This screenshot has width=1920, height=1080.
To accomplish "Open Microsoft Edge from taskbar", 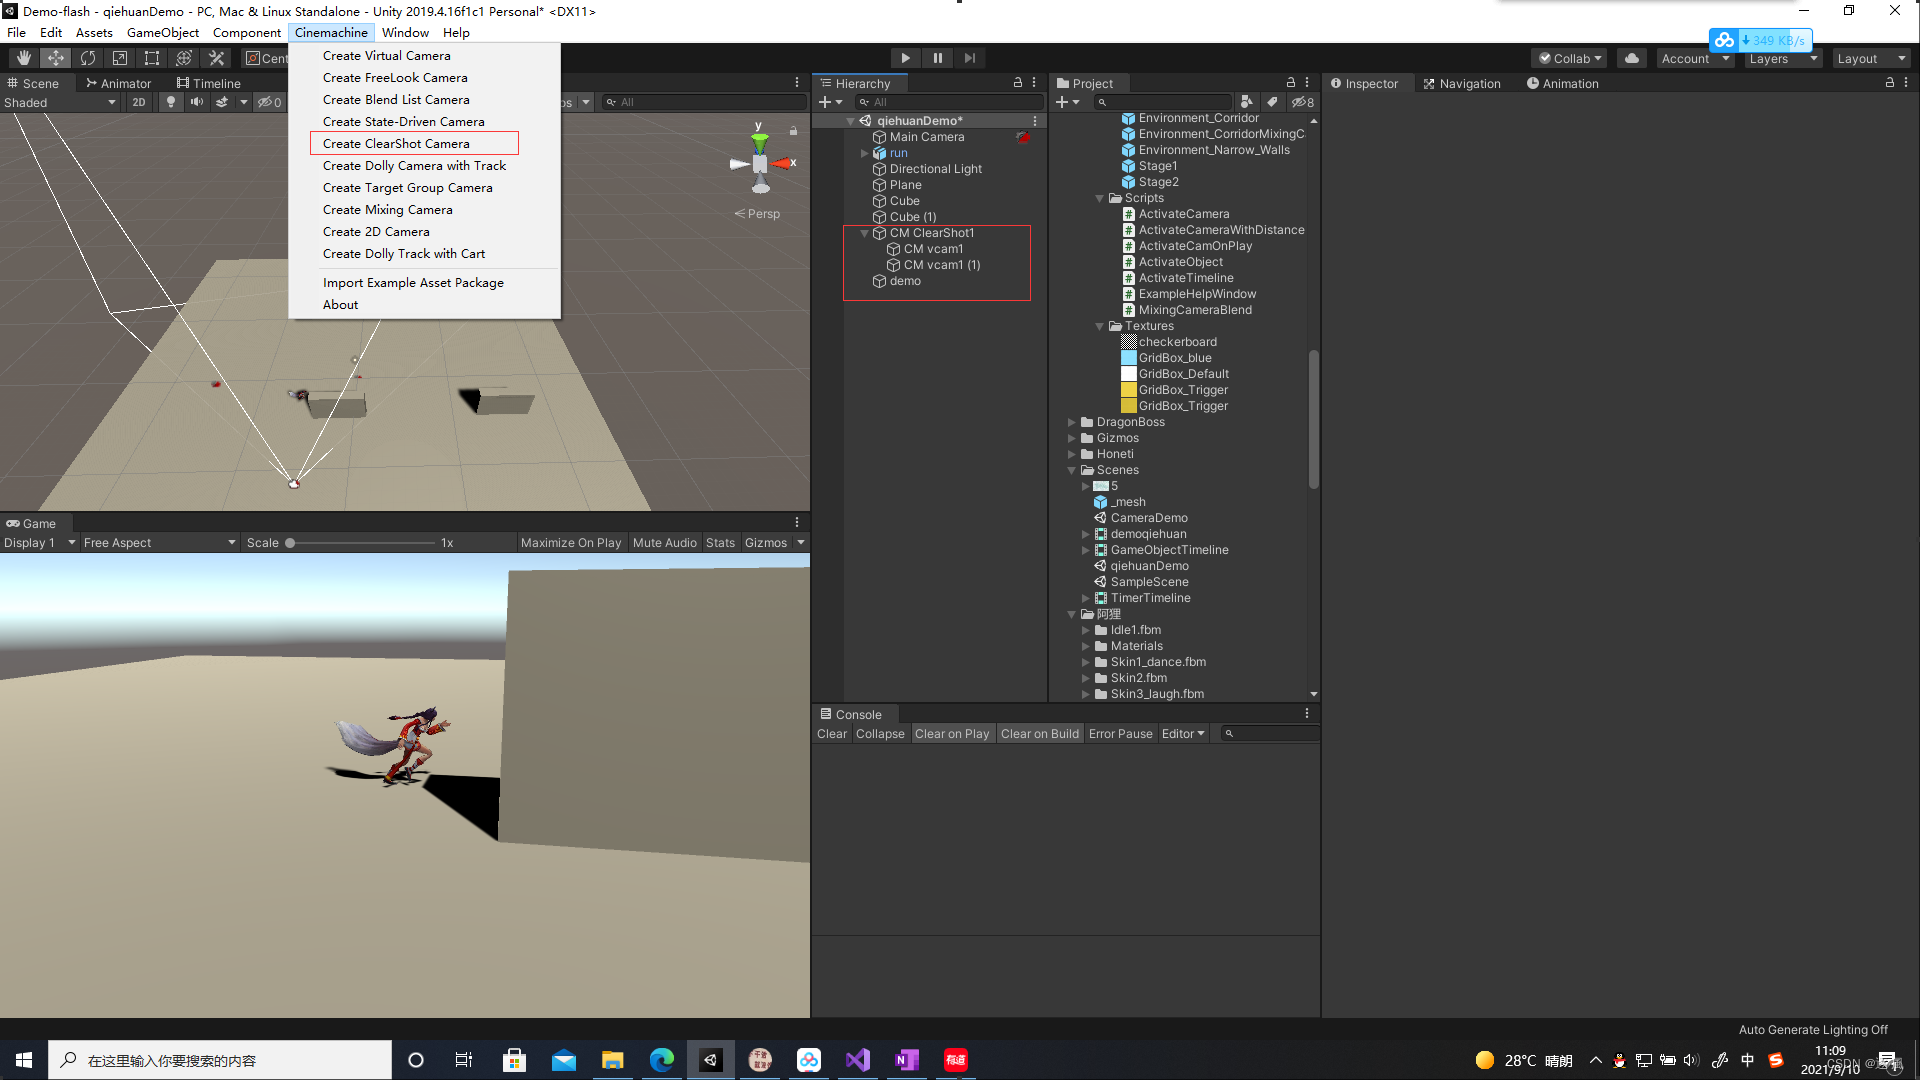I will (662, 1060).
